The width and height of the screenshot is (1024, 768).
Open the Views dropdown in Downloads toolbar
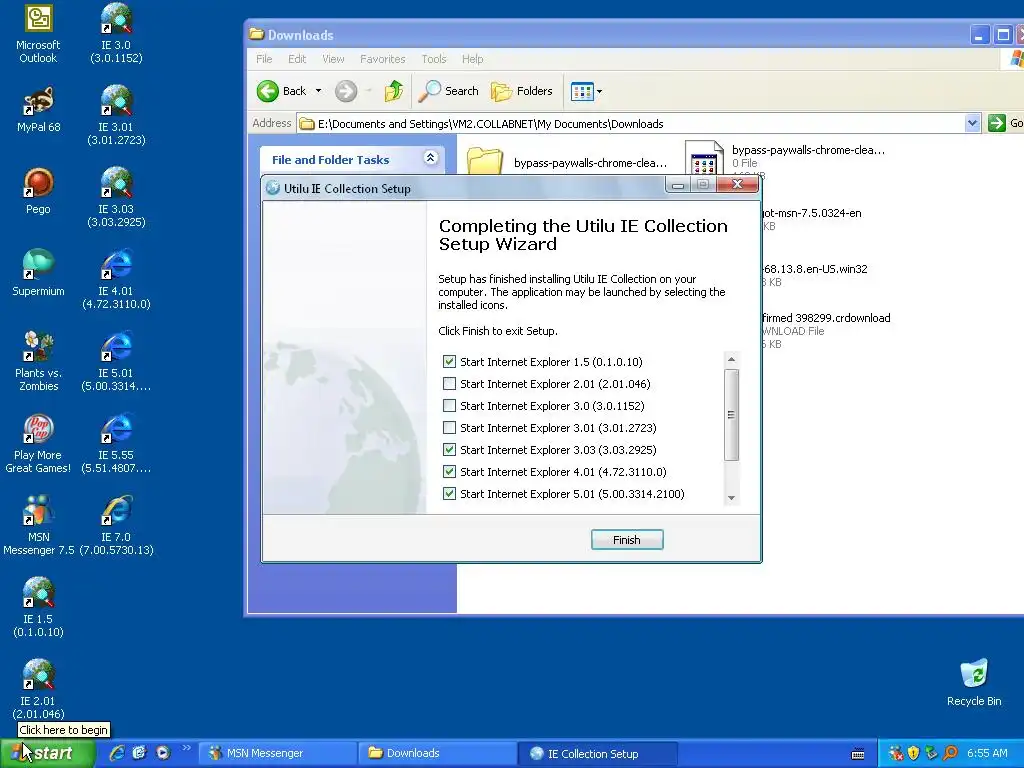600,91
